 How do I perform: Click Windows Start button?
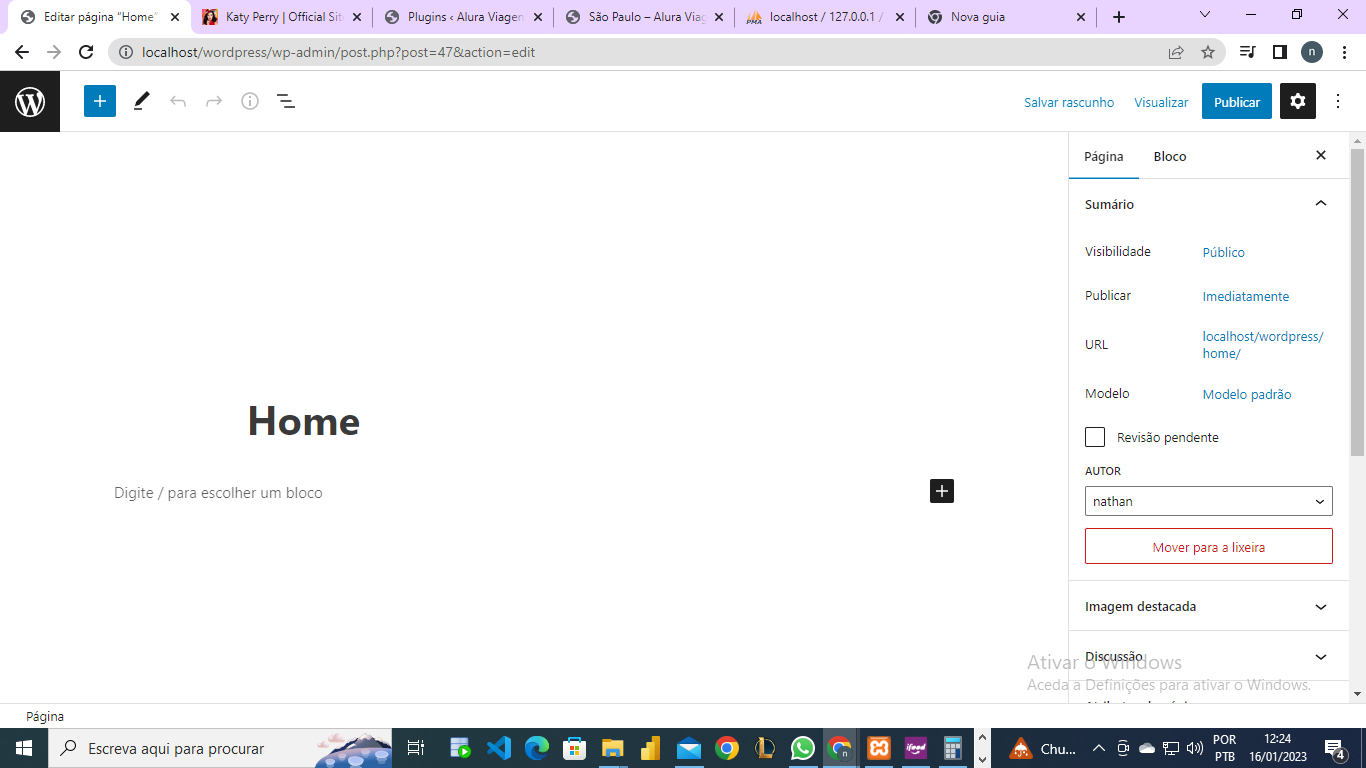(x=24, y=748)
